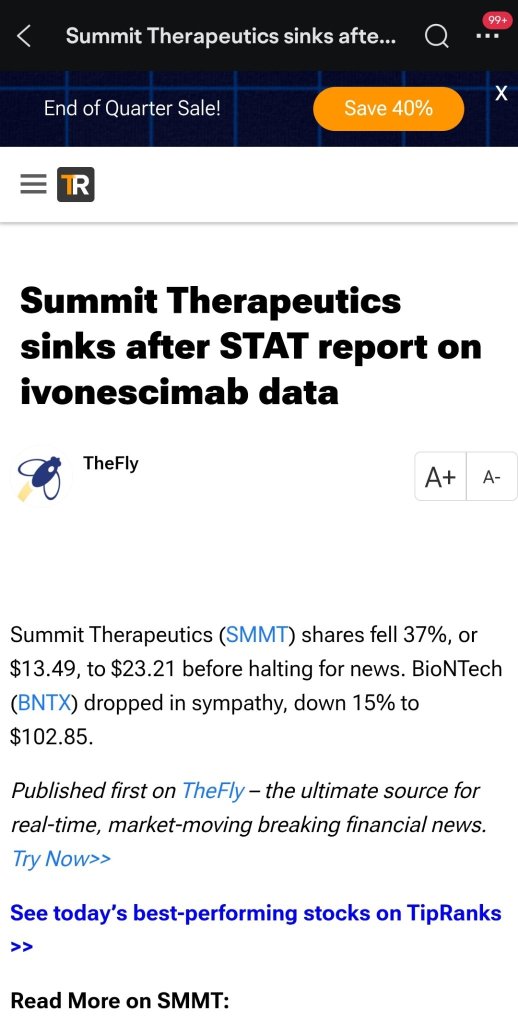Click the Read More on SMMT heading
The image size is (518, 1024).
coord(120,1000)
